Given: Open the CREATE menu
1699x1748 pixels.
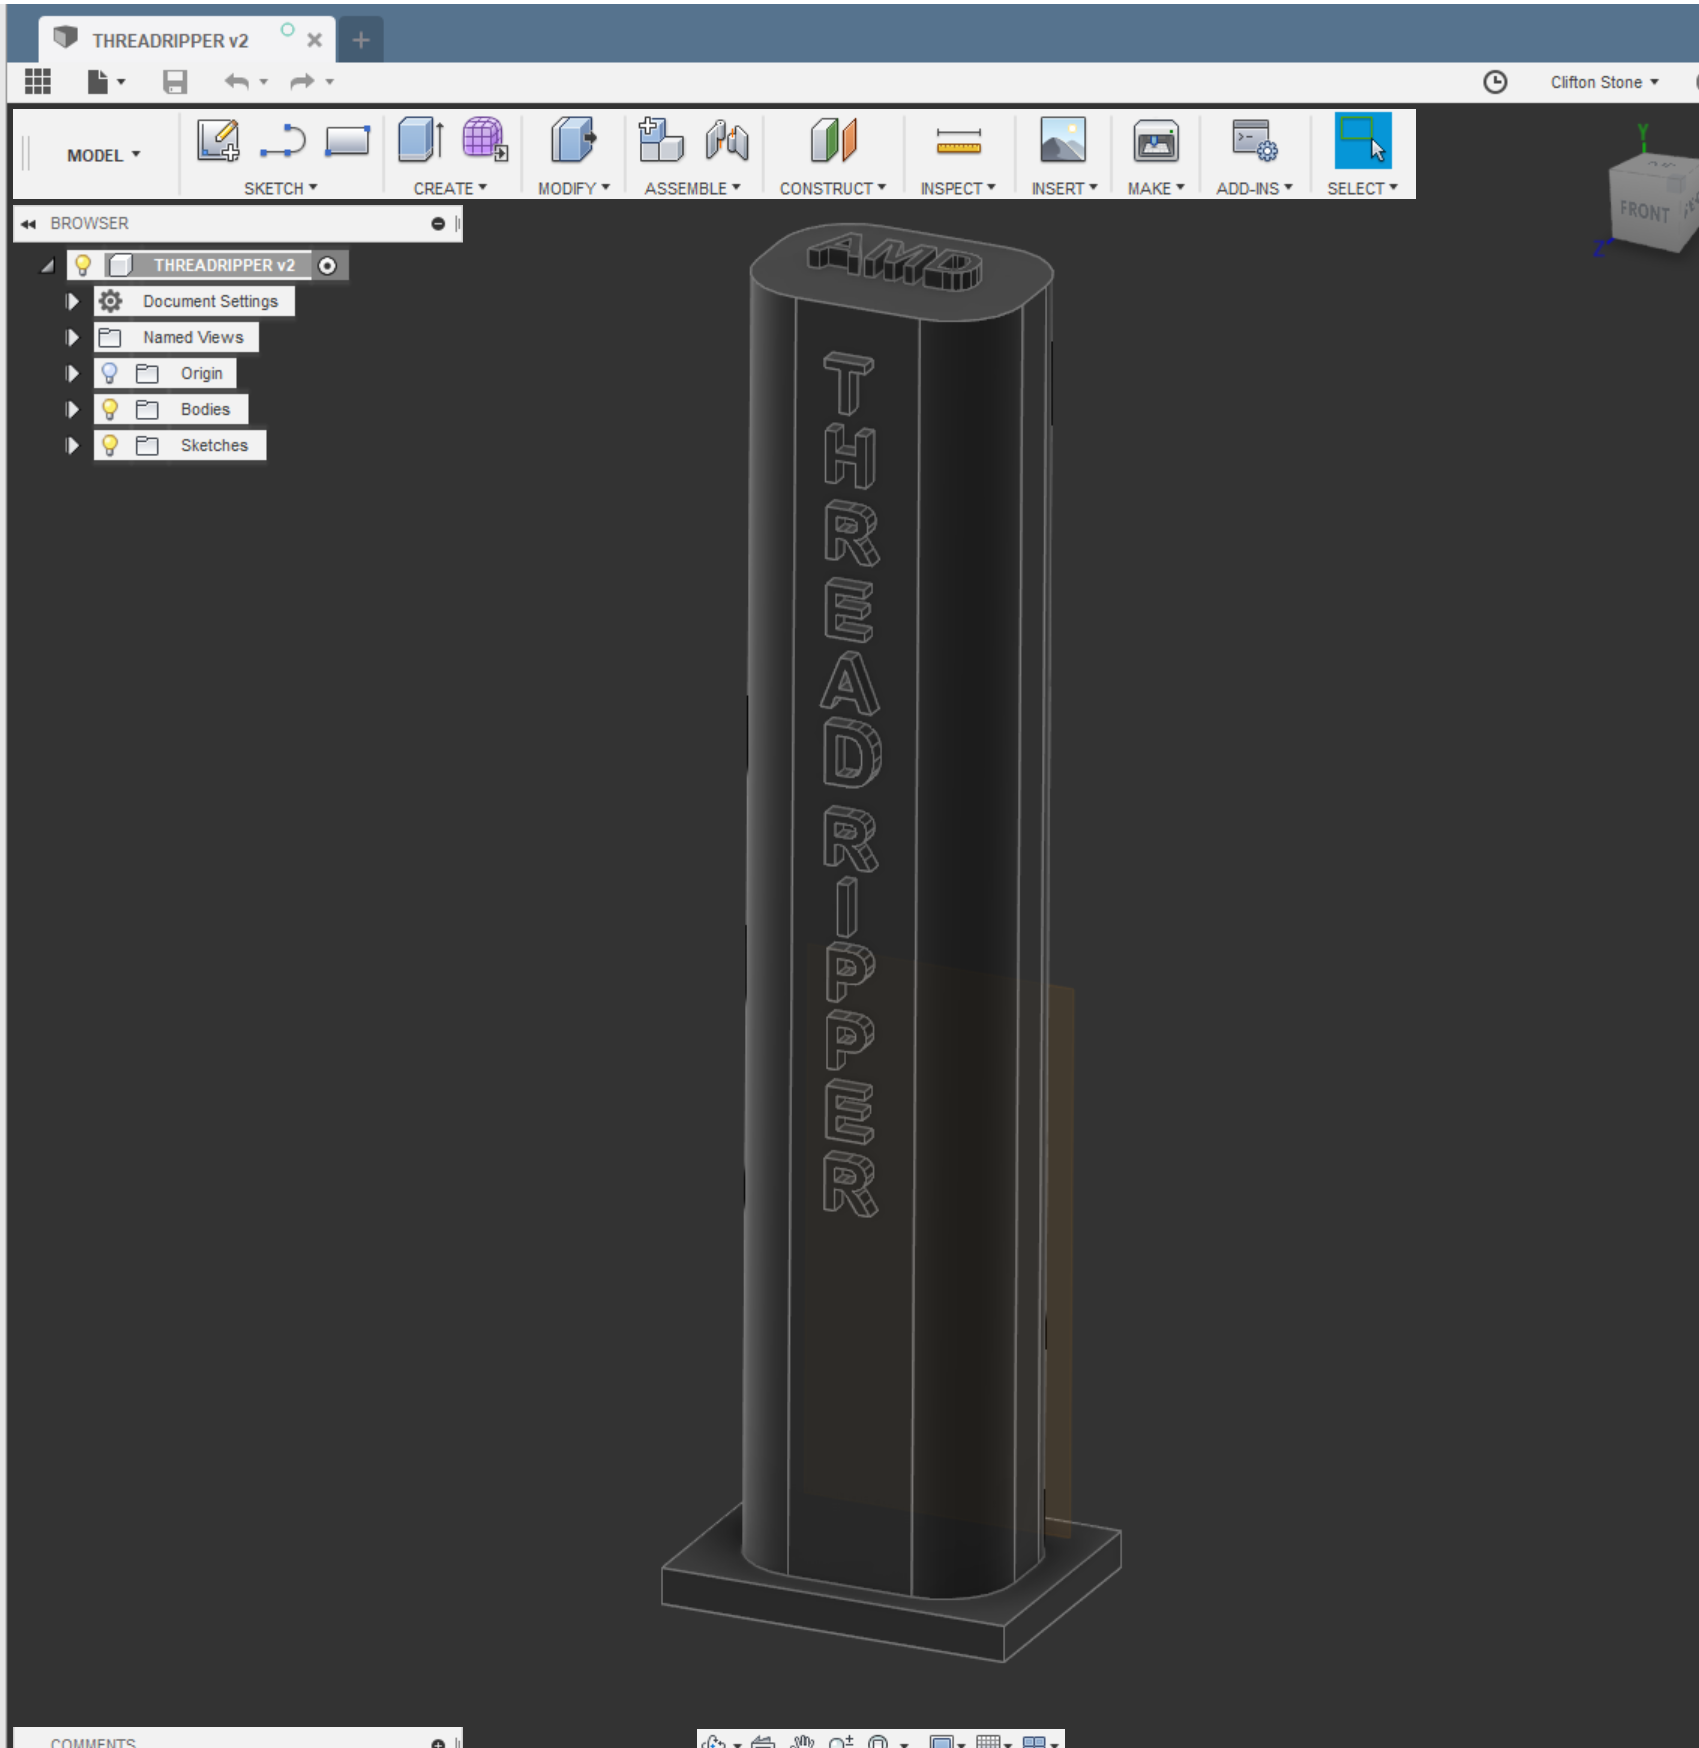Looking at the screenshot, I should point(450,188).
